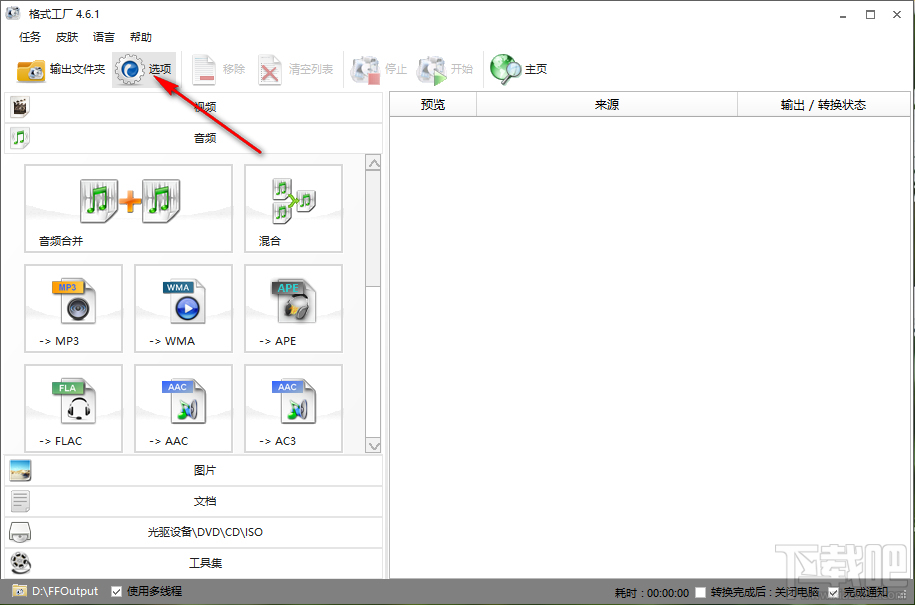Viewport: 915px width, 605px height.
Task: Open the Homepage (主页) globe icon
Action: (x=505, y=69)
